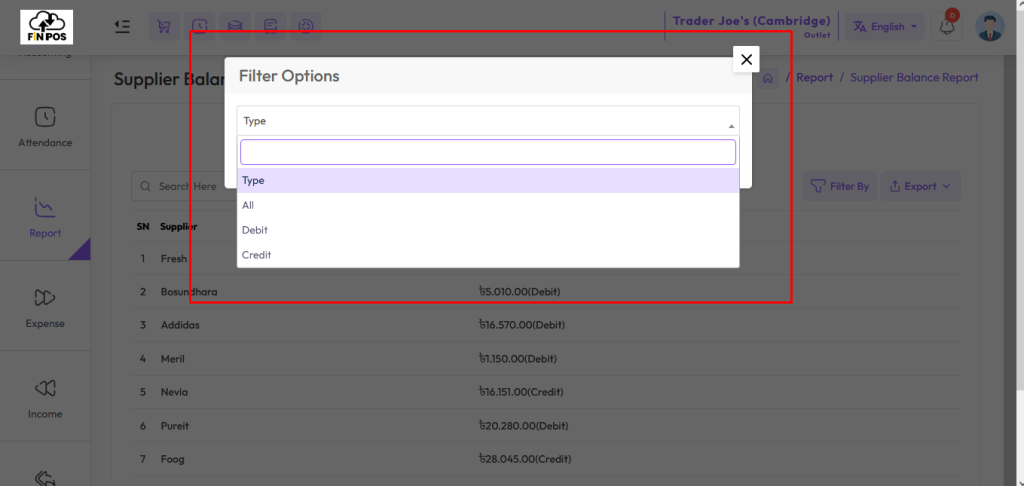Select Credit from the type list
The height and width of the screenshot is (486, 1024).
[x=488, y=255]
